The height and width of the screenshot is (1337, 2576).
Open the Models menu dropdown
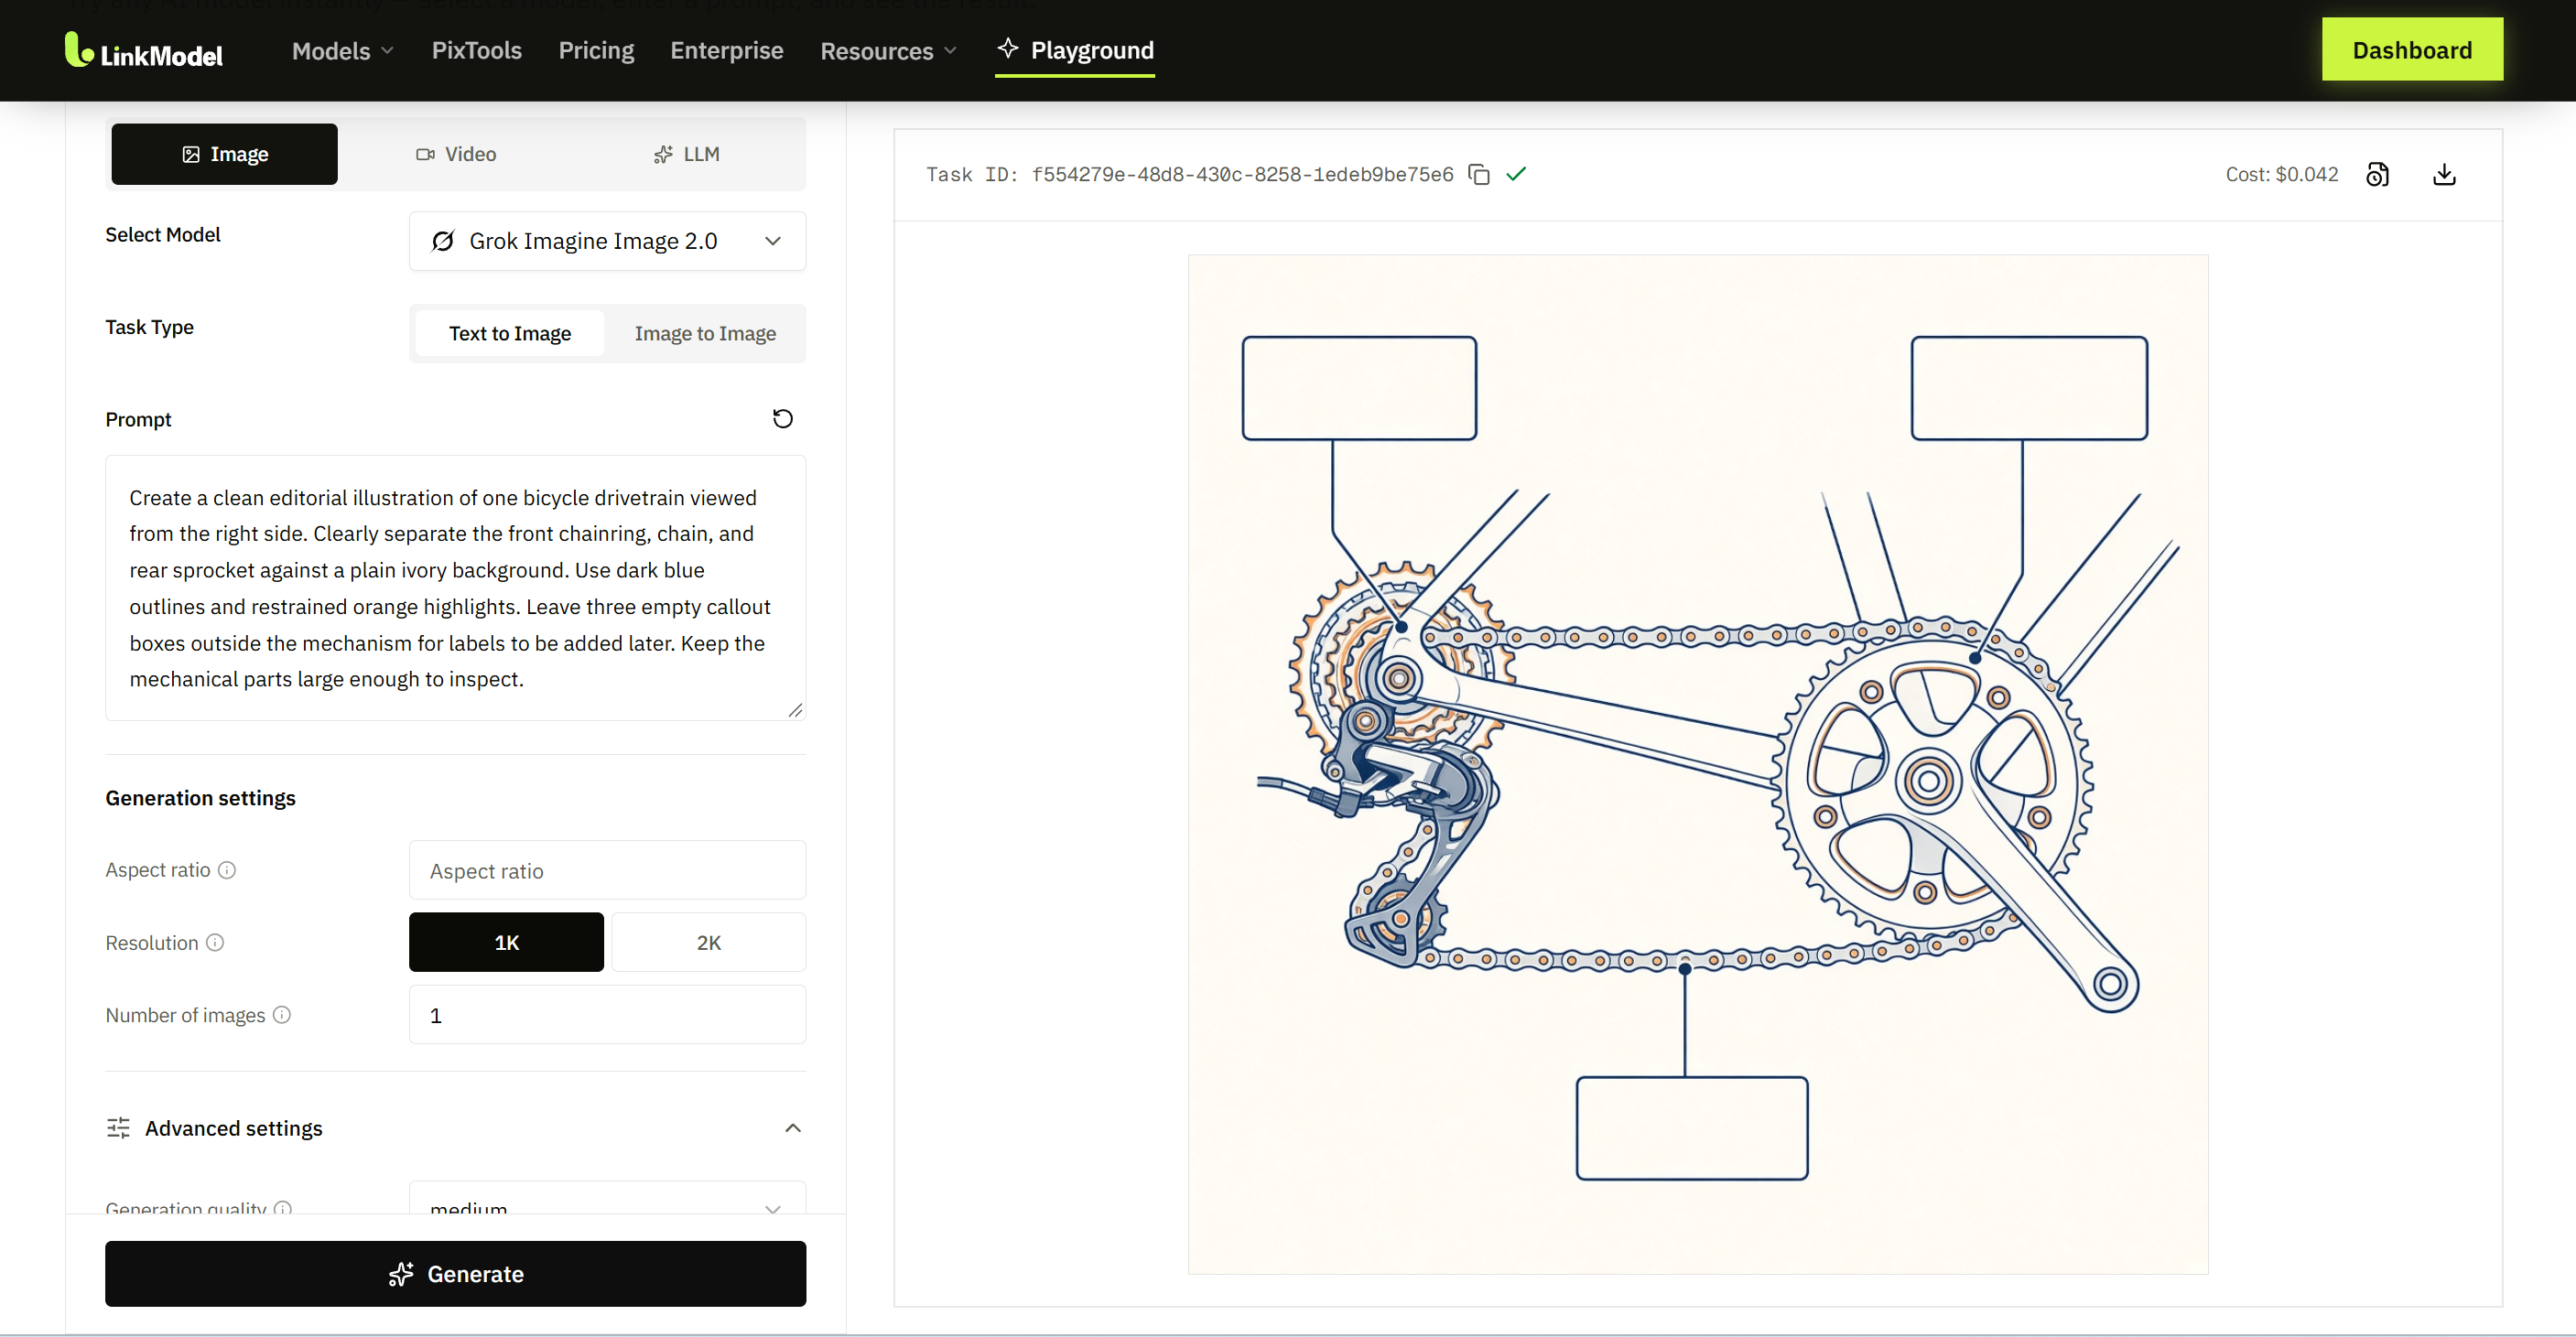point(342,50)
